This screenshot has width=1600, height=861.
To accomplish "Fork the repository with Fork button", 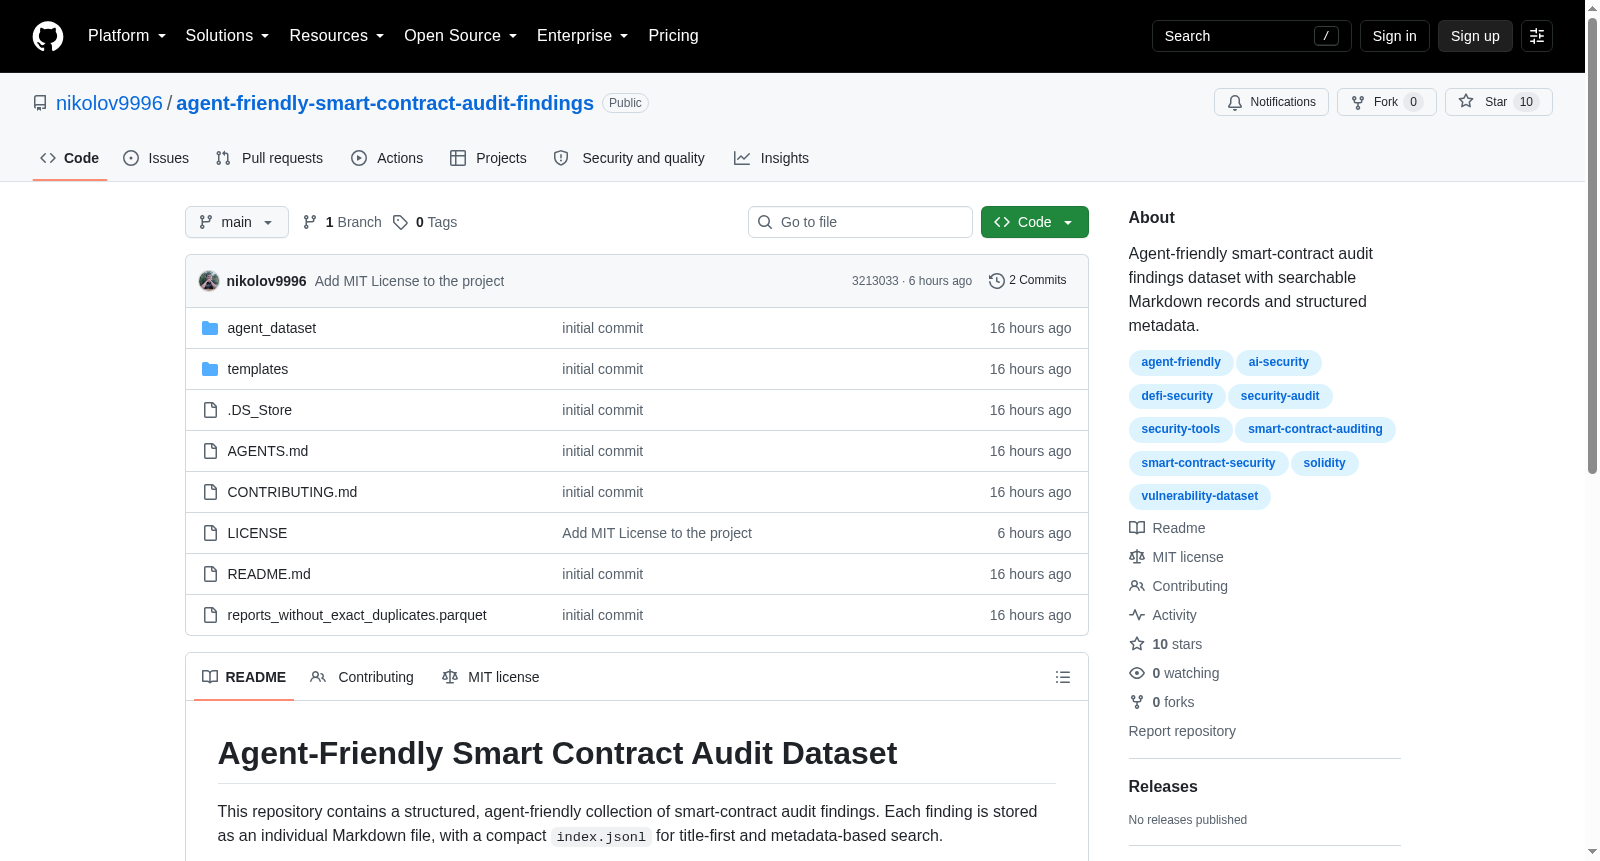I will click(x=1386, y=102).
